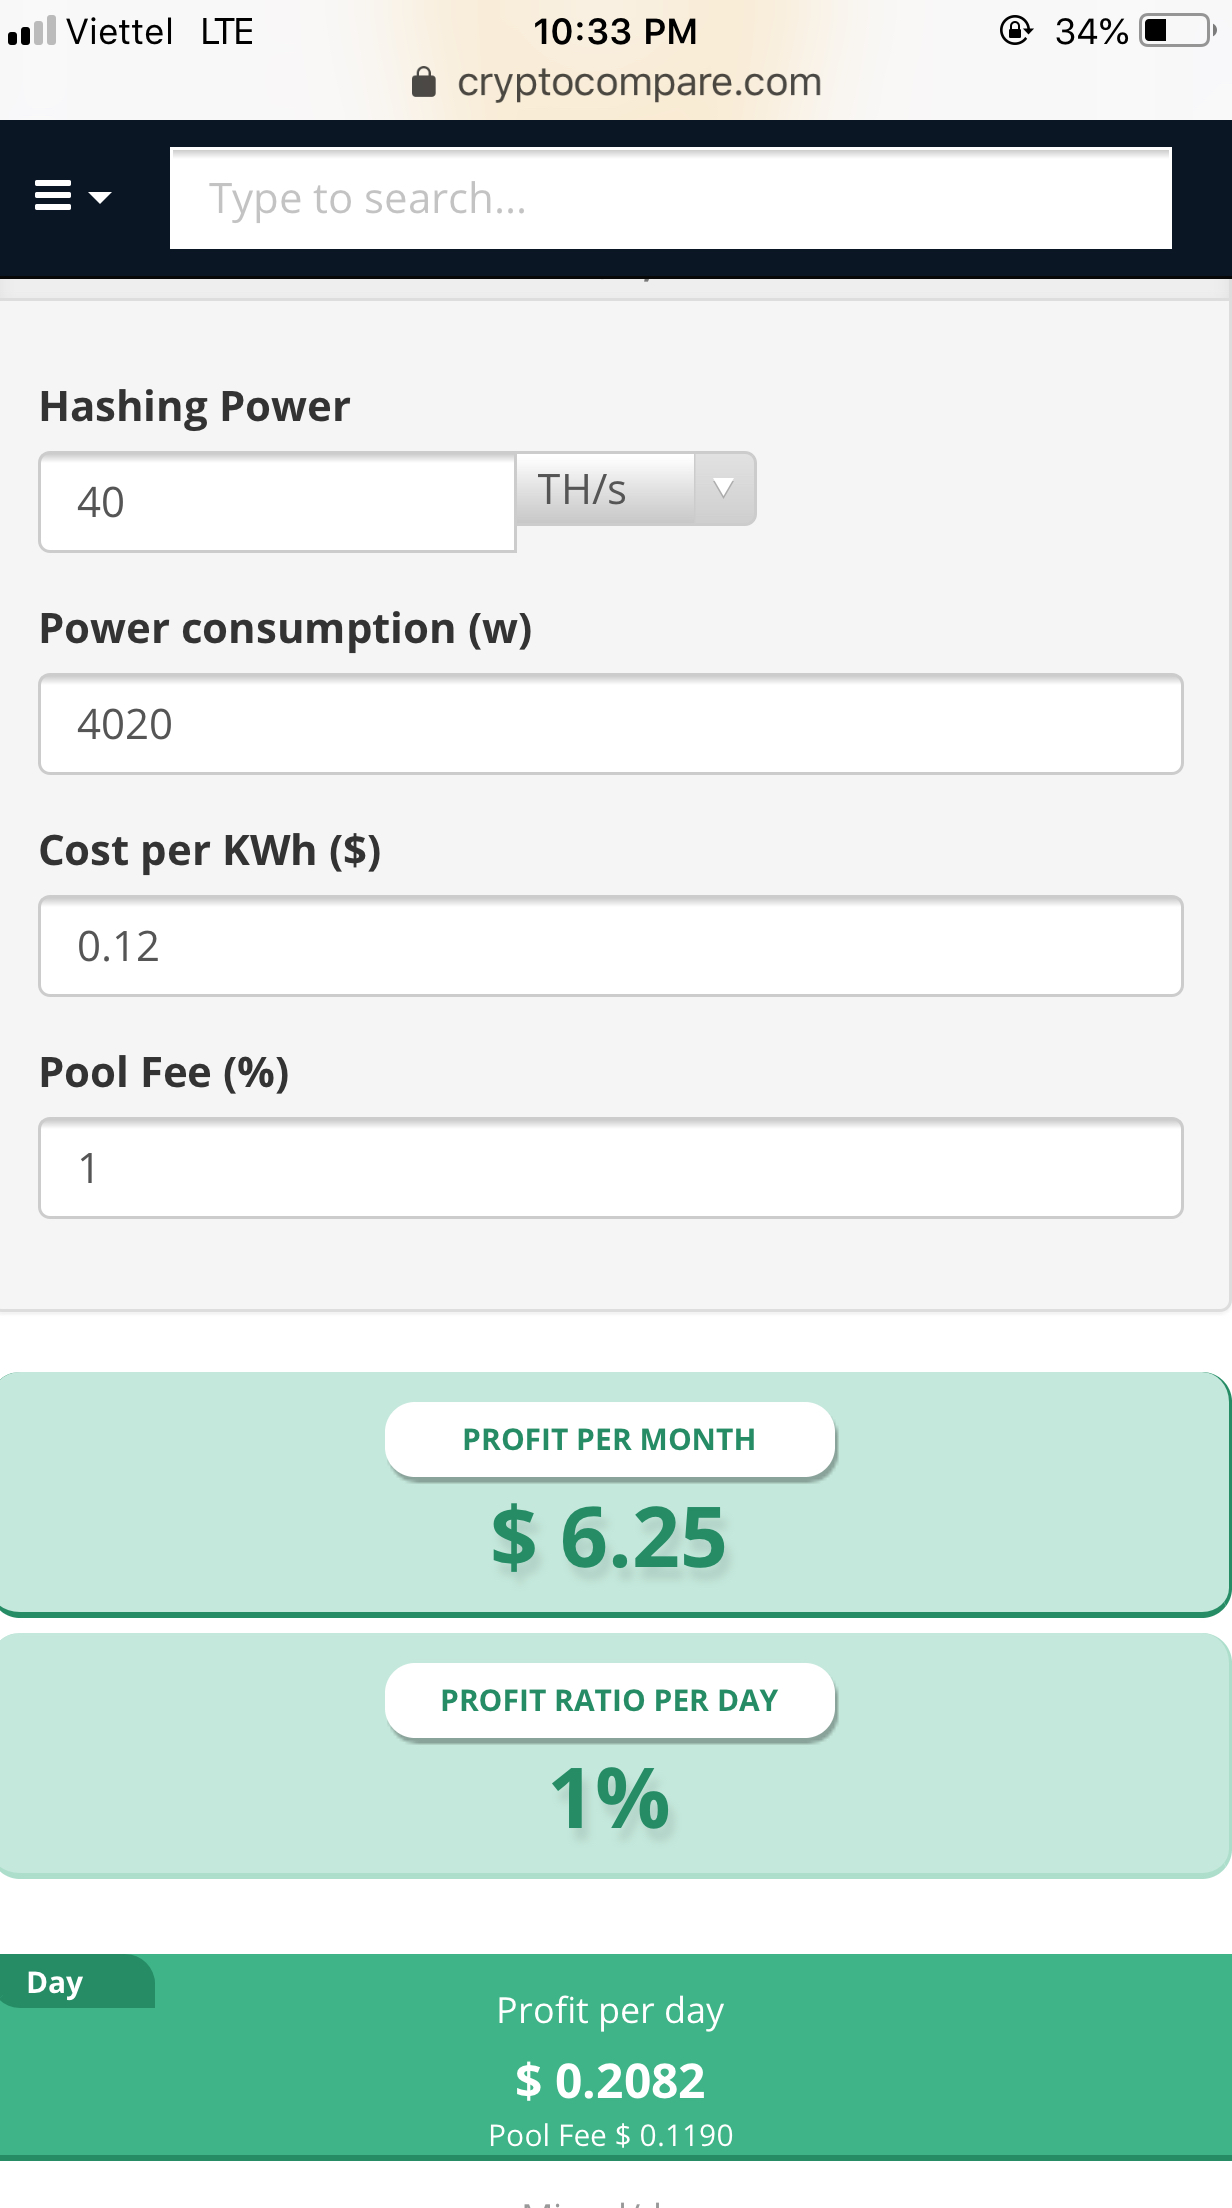
Task: Tap the cryptocompare.com address bar
Action: 638,82
